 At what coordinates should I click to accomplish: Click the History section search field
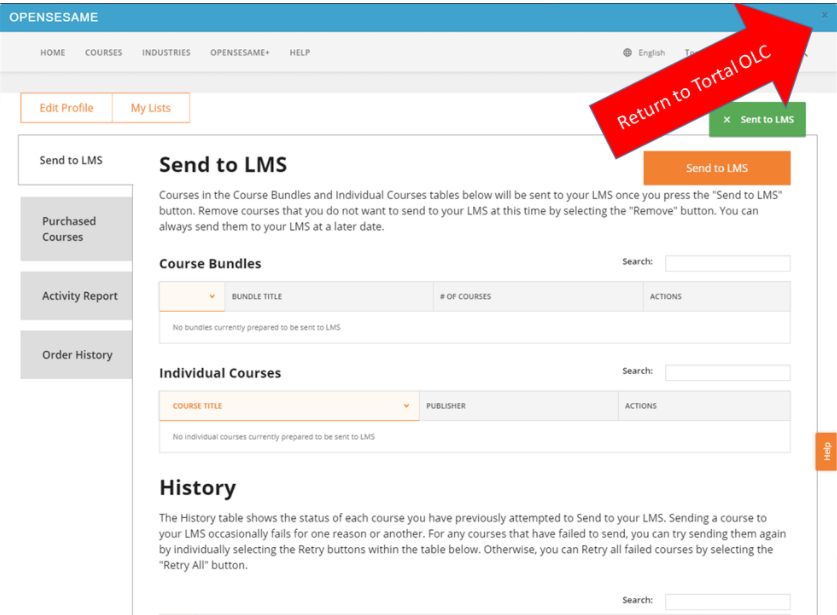click(x=728, y=602)
